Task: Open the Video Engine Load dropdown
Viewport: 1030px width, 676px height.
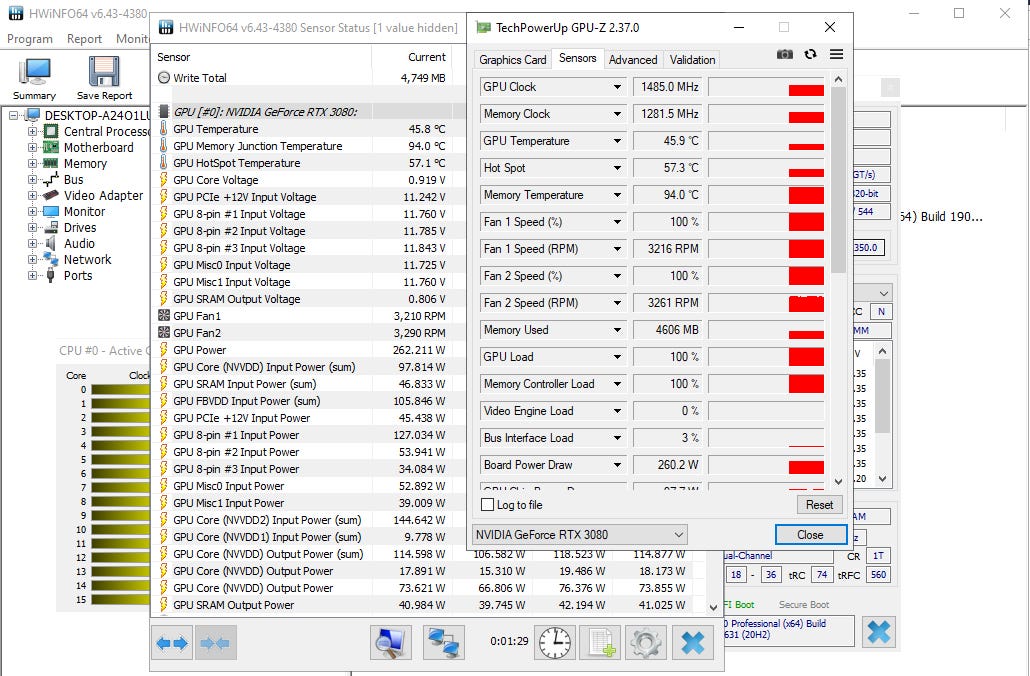Action: 617,411
